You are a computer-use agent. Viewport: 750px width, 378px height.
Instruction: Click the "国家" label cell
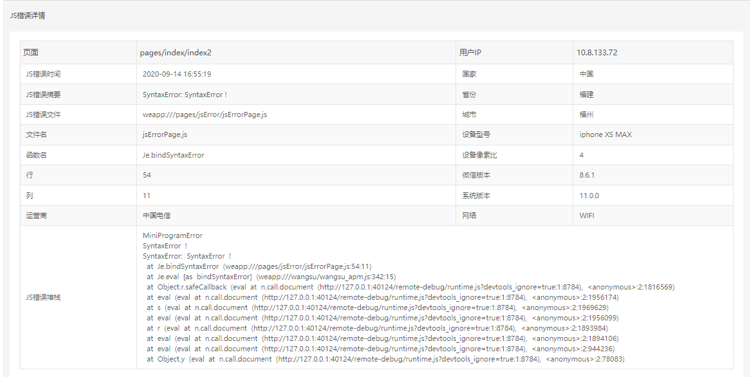pyautogui.click(x=514, y=74)
